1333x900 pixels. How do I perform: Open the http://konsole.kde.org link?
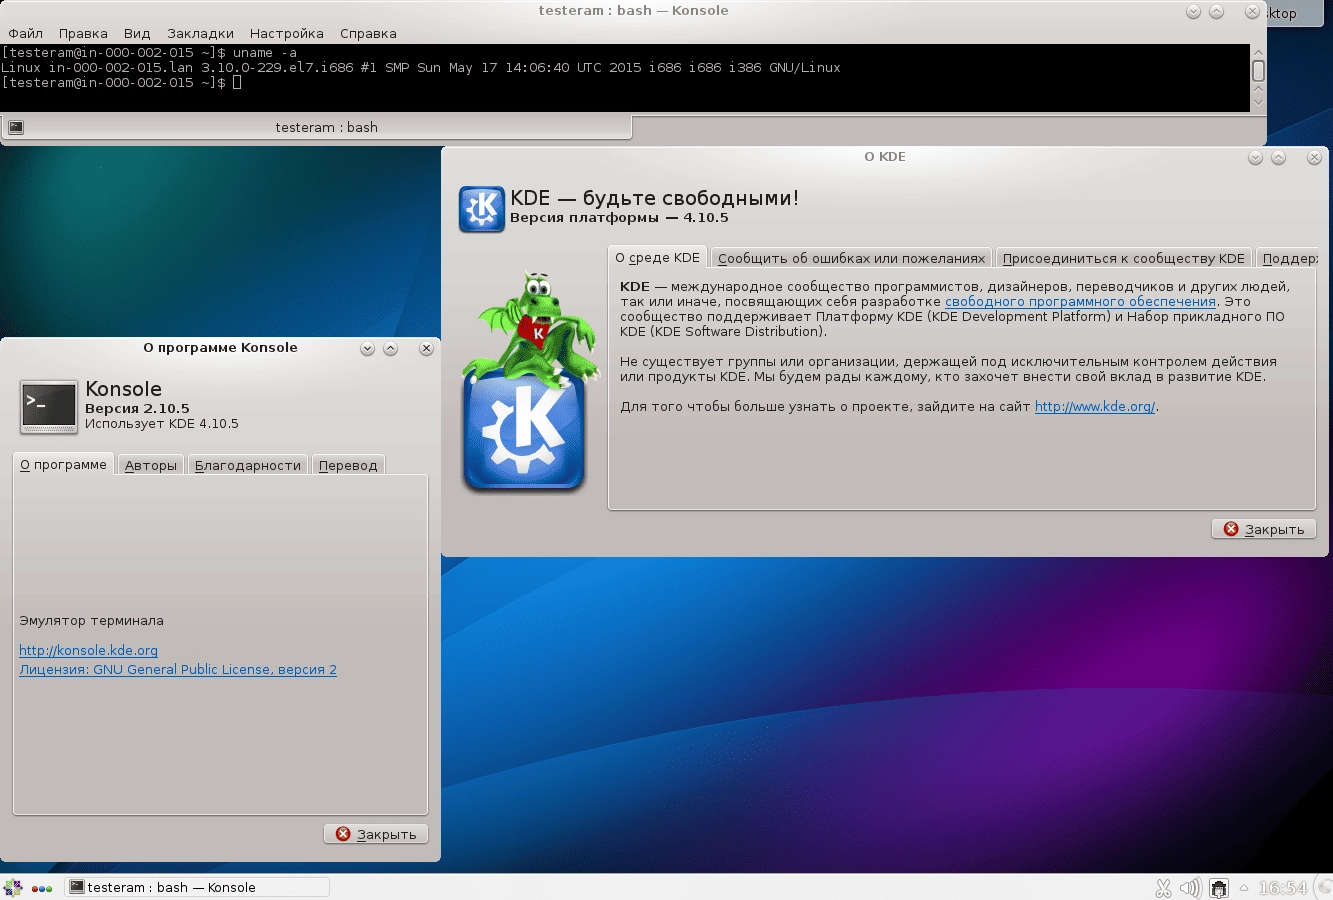pos(88,650)
